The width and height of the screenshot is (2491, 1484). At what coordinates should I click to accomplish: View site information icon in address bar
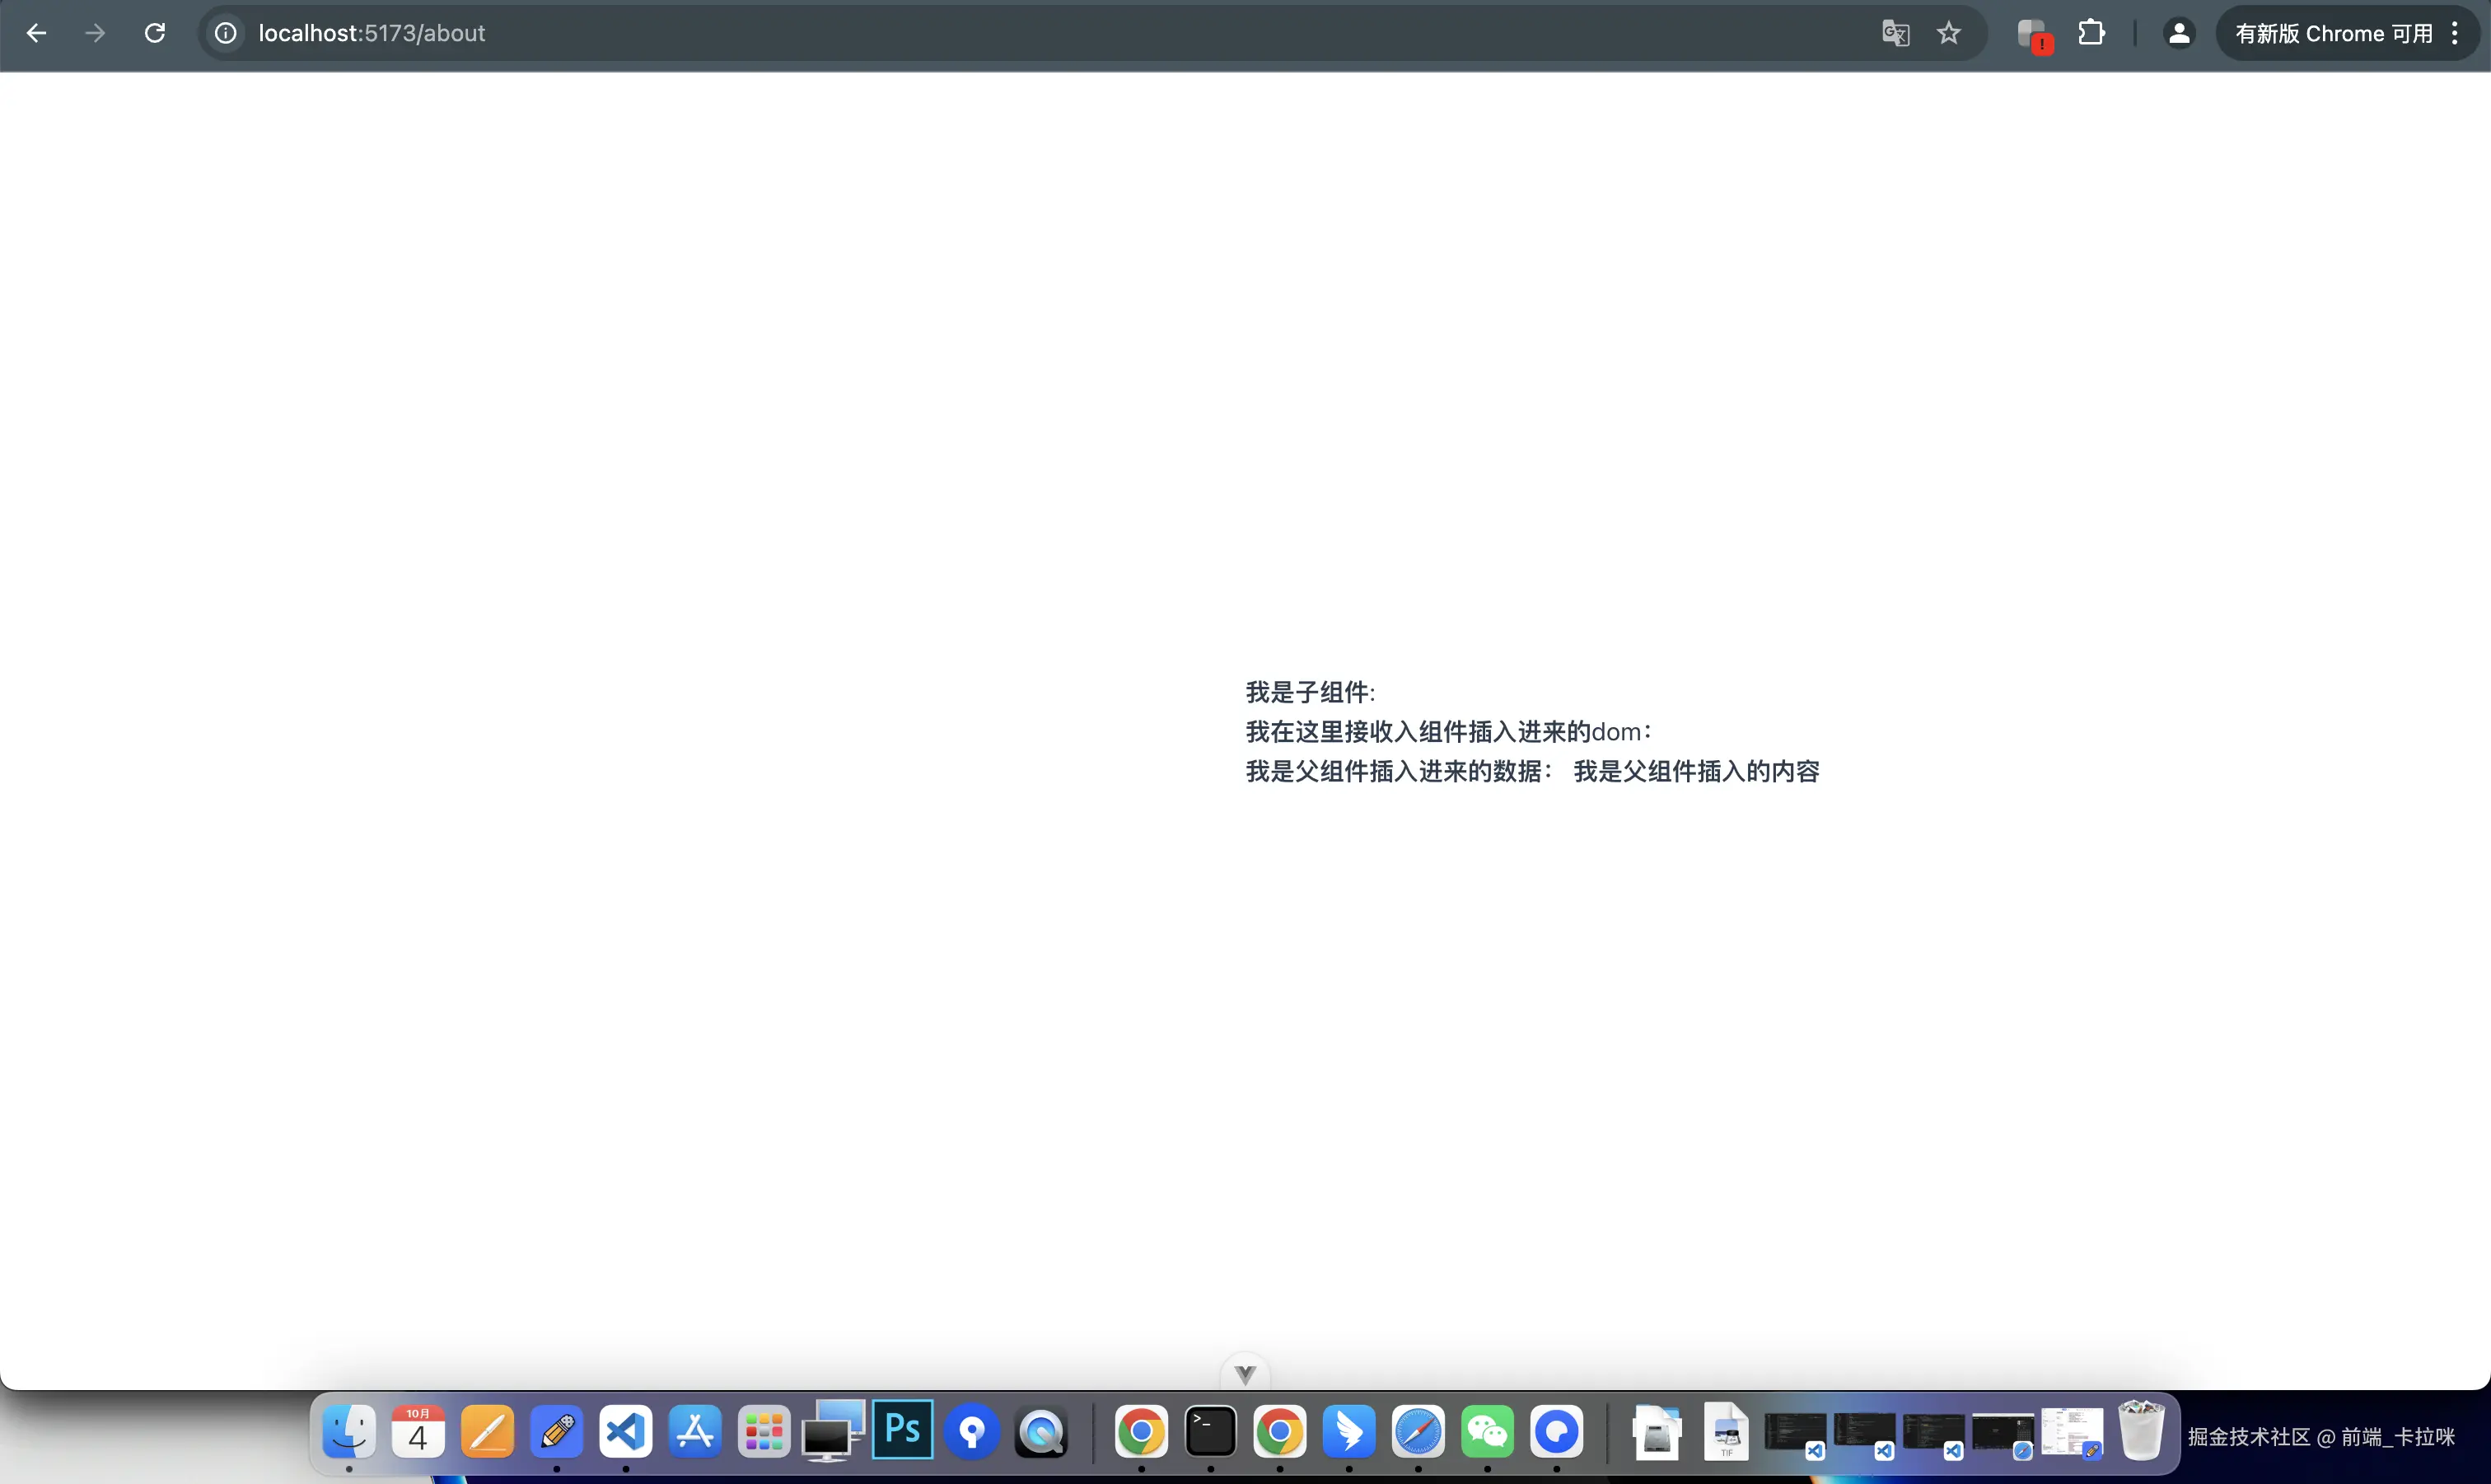(x=226, y=33)
